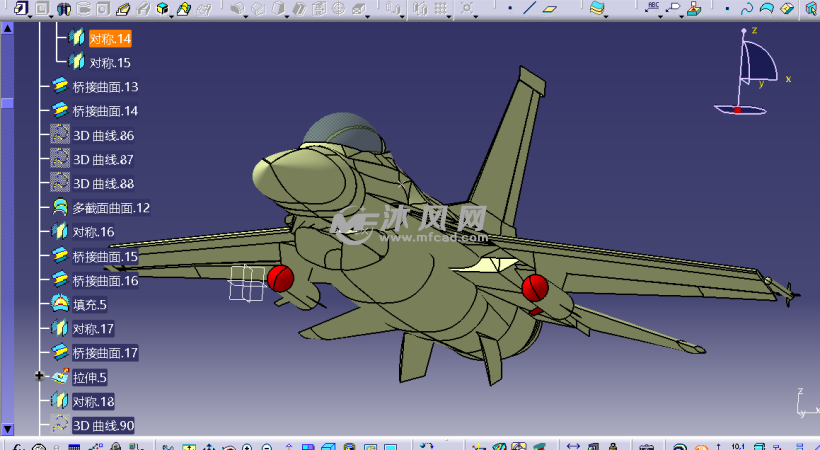Click the red stamp on cyan block icon
Image resolution: width=820 pixels, height=450 pixels.
693,8
